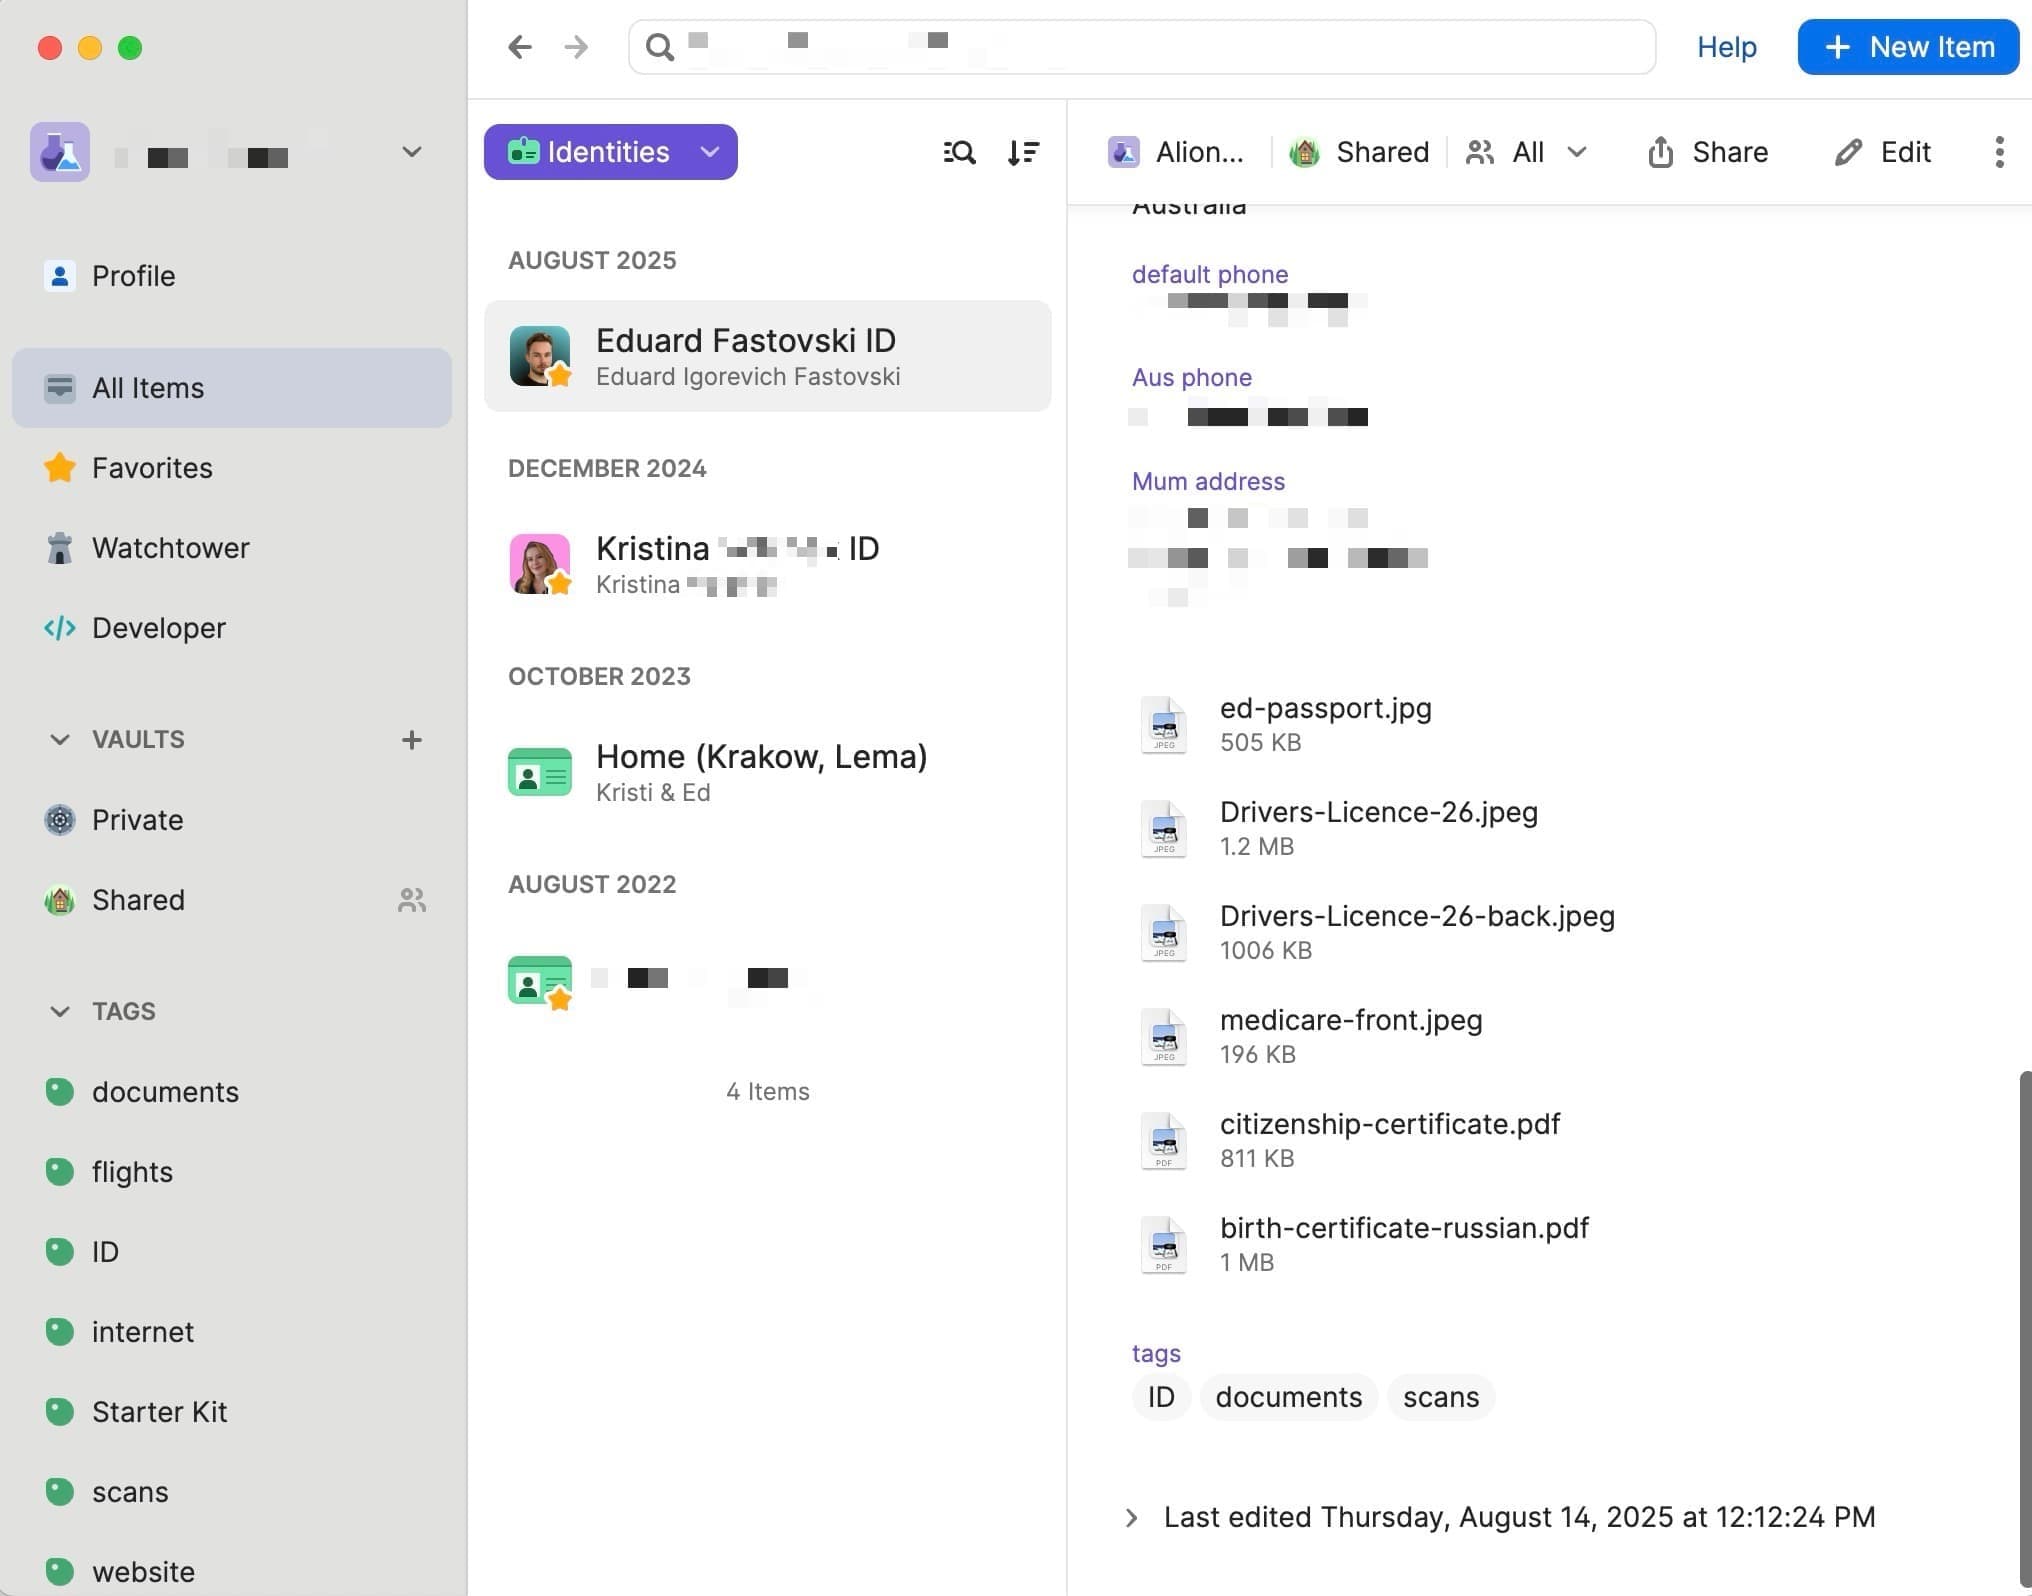The height and width of the screenshot is (1596, 2032).
Task: Select the Home (Krakow, Lema) identity
Action: [x=761, y=772]
